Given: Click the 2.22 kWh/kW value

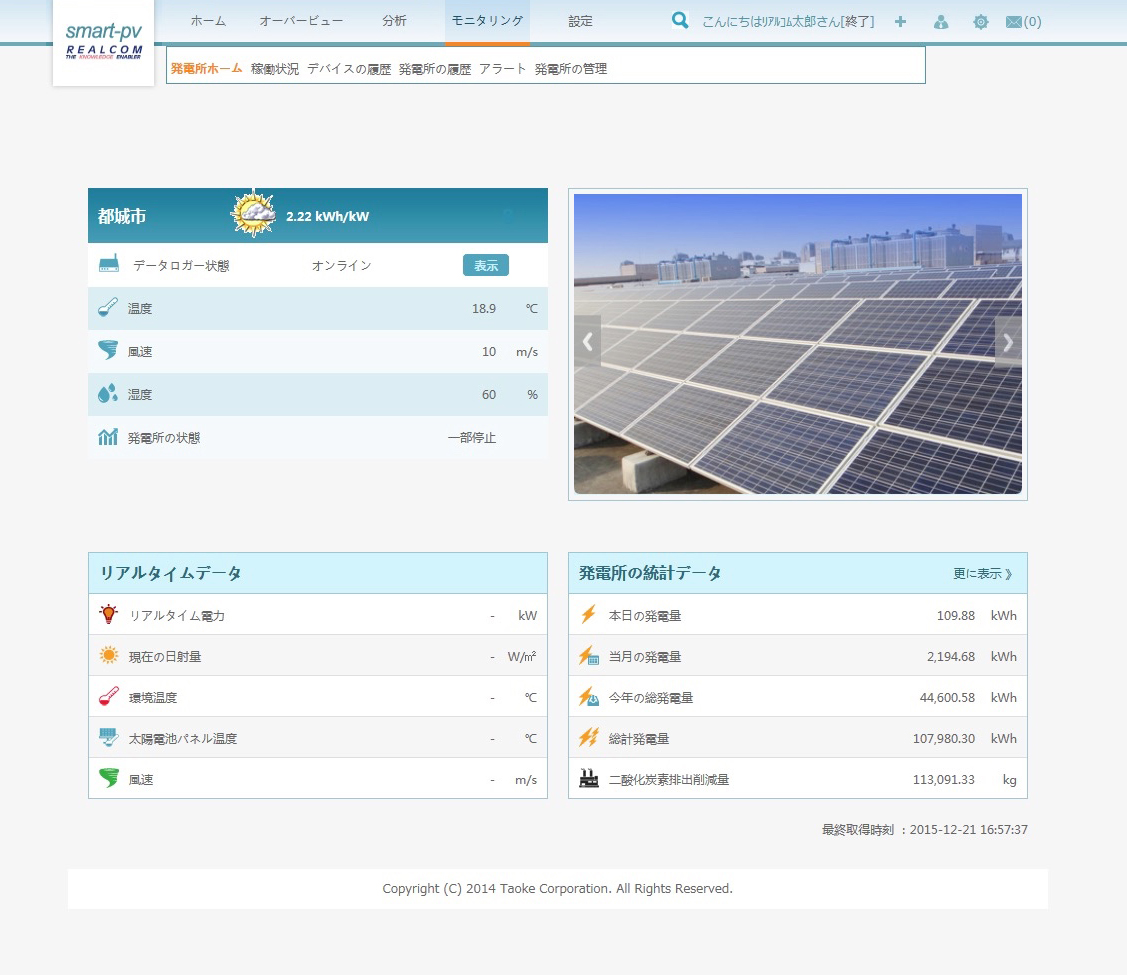Looking at the screenshot, I should [x=328, y=216].
